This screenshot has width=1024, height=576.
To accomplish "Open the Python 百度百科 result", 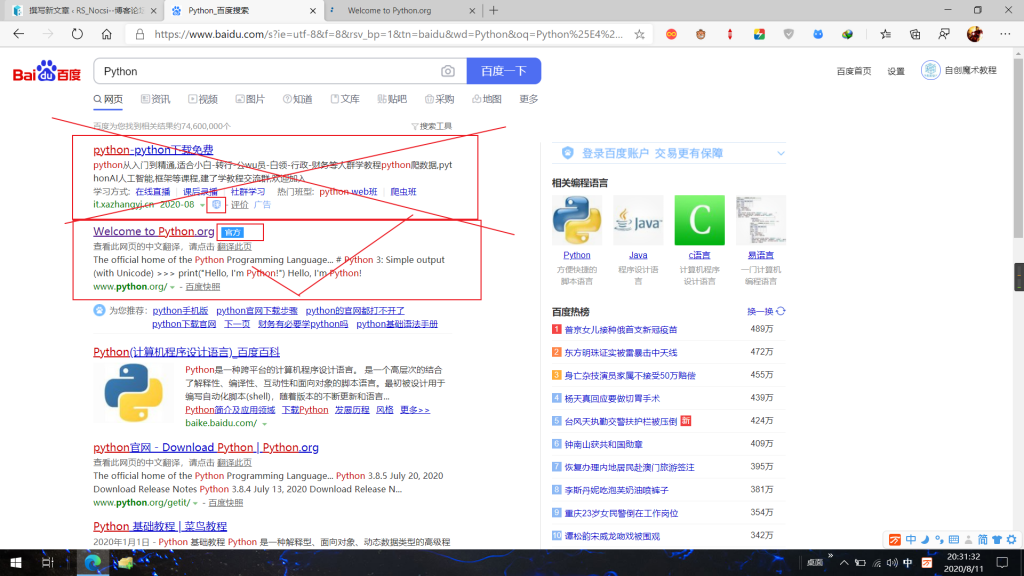I will tap(186, 352).
